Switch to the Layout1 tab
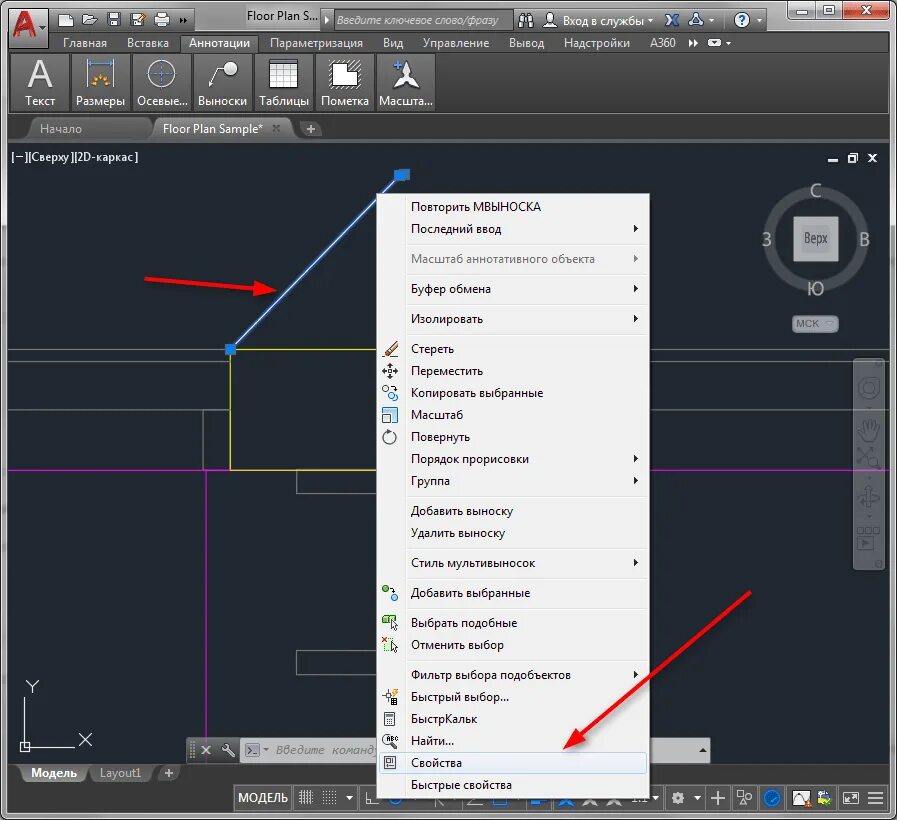Viewport: 897px width, 820px height. point(120,773)
